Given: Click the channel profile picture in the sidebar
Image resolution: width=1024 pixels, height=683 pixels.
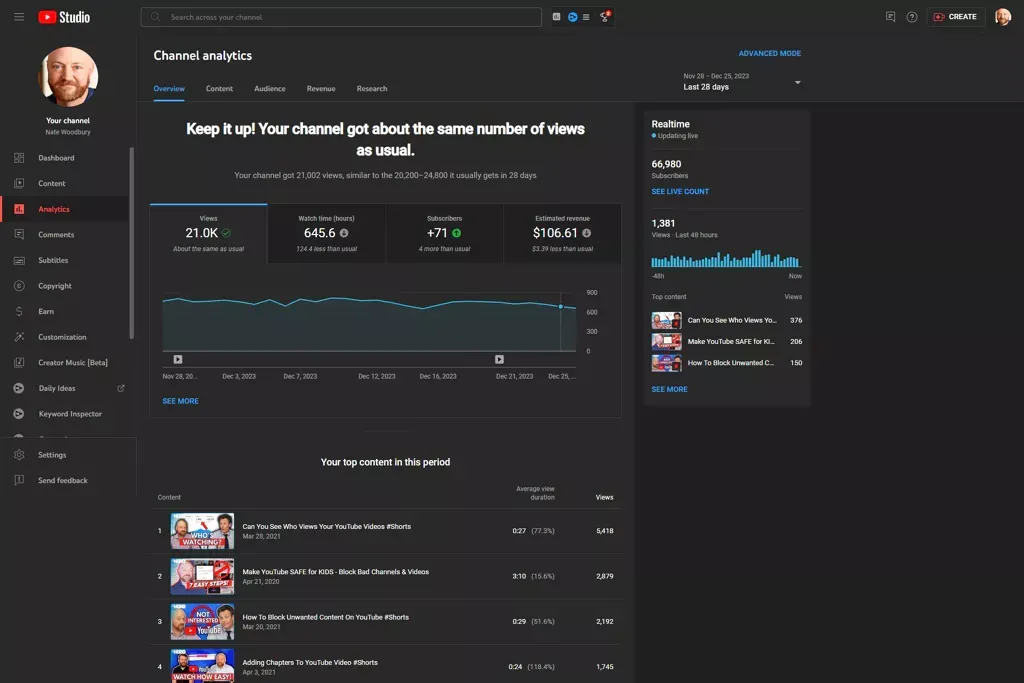Looking at the screenshot, I should [x=68, y=77].
